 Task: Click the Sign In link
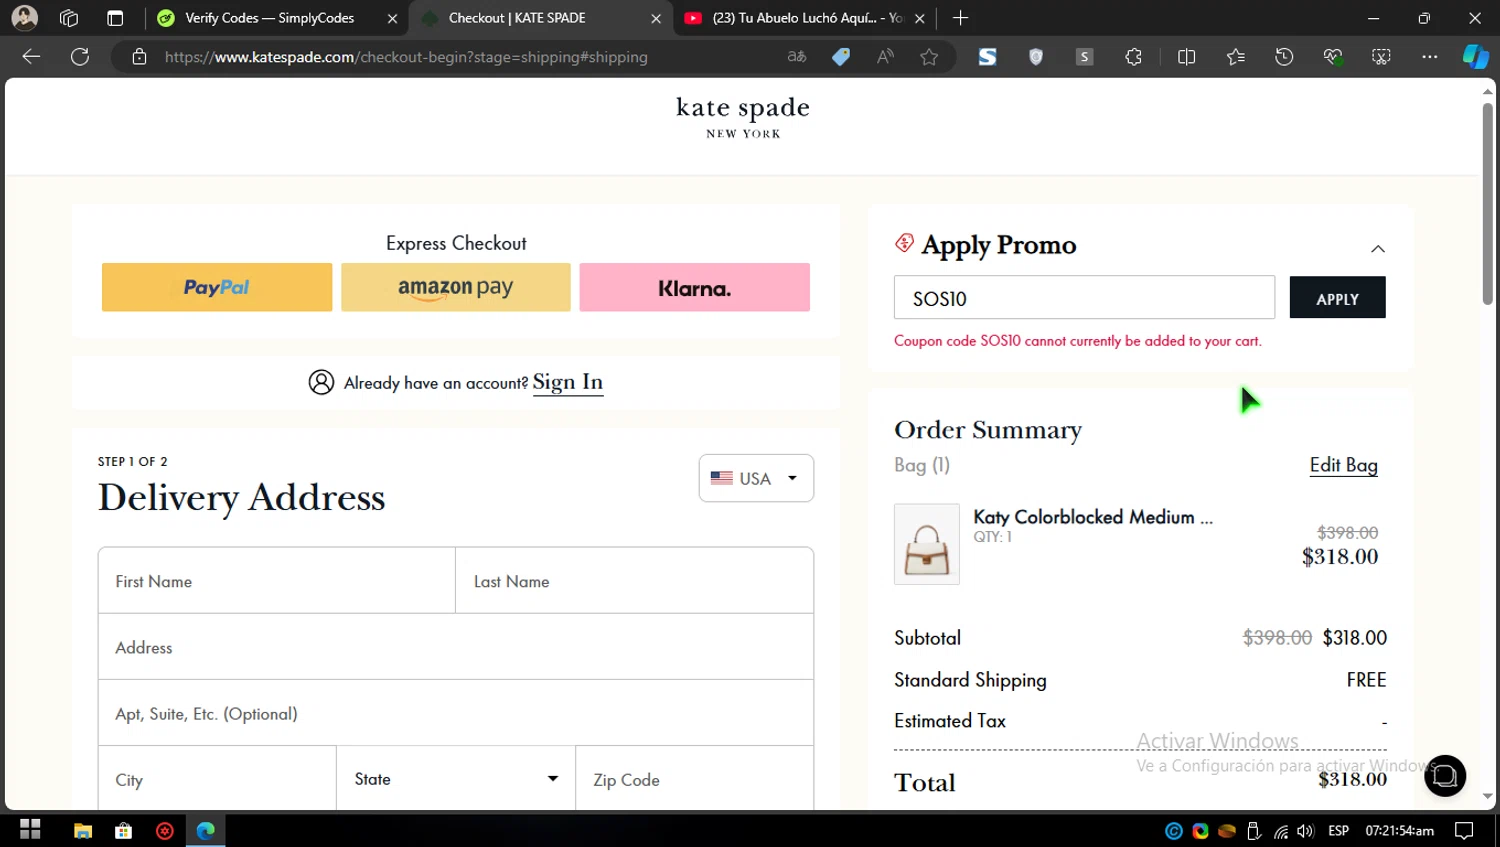click(x=567, y=382)
